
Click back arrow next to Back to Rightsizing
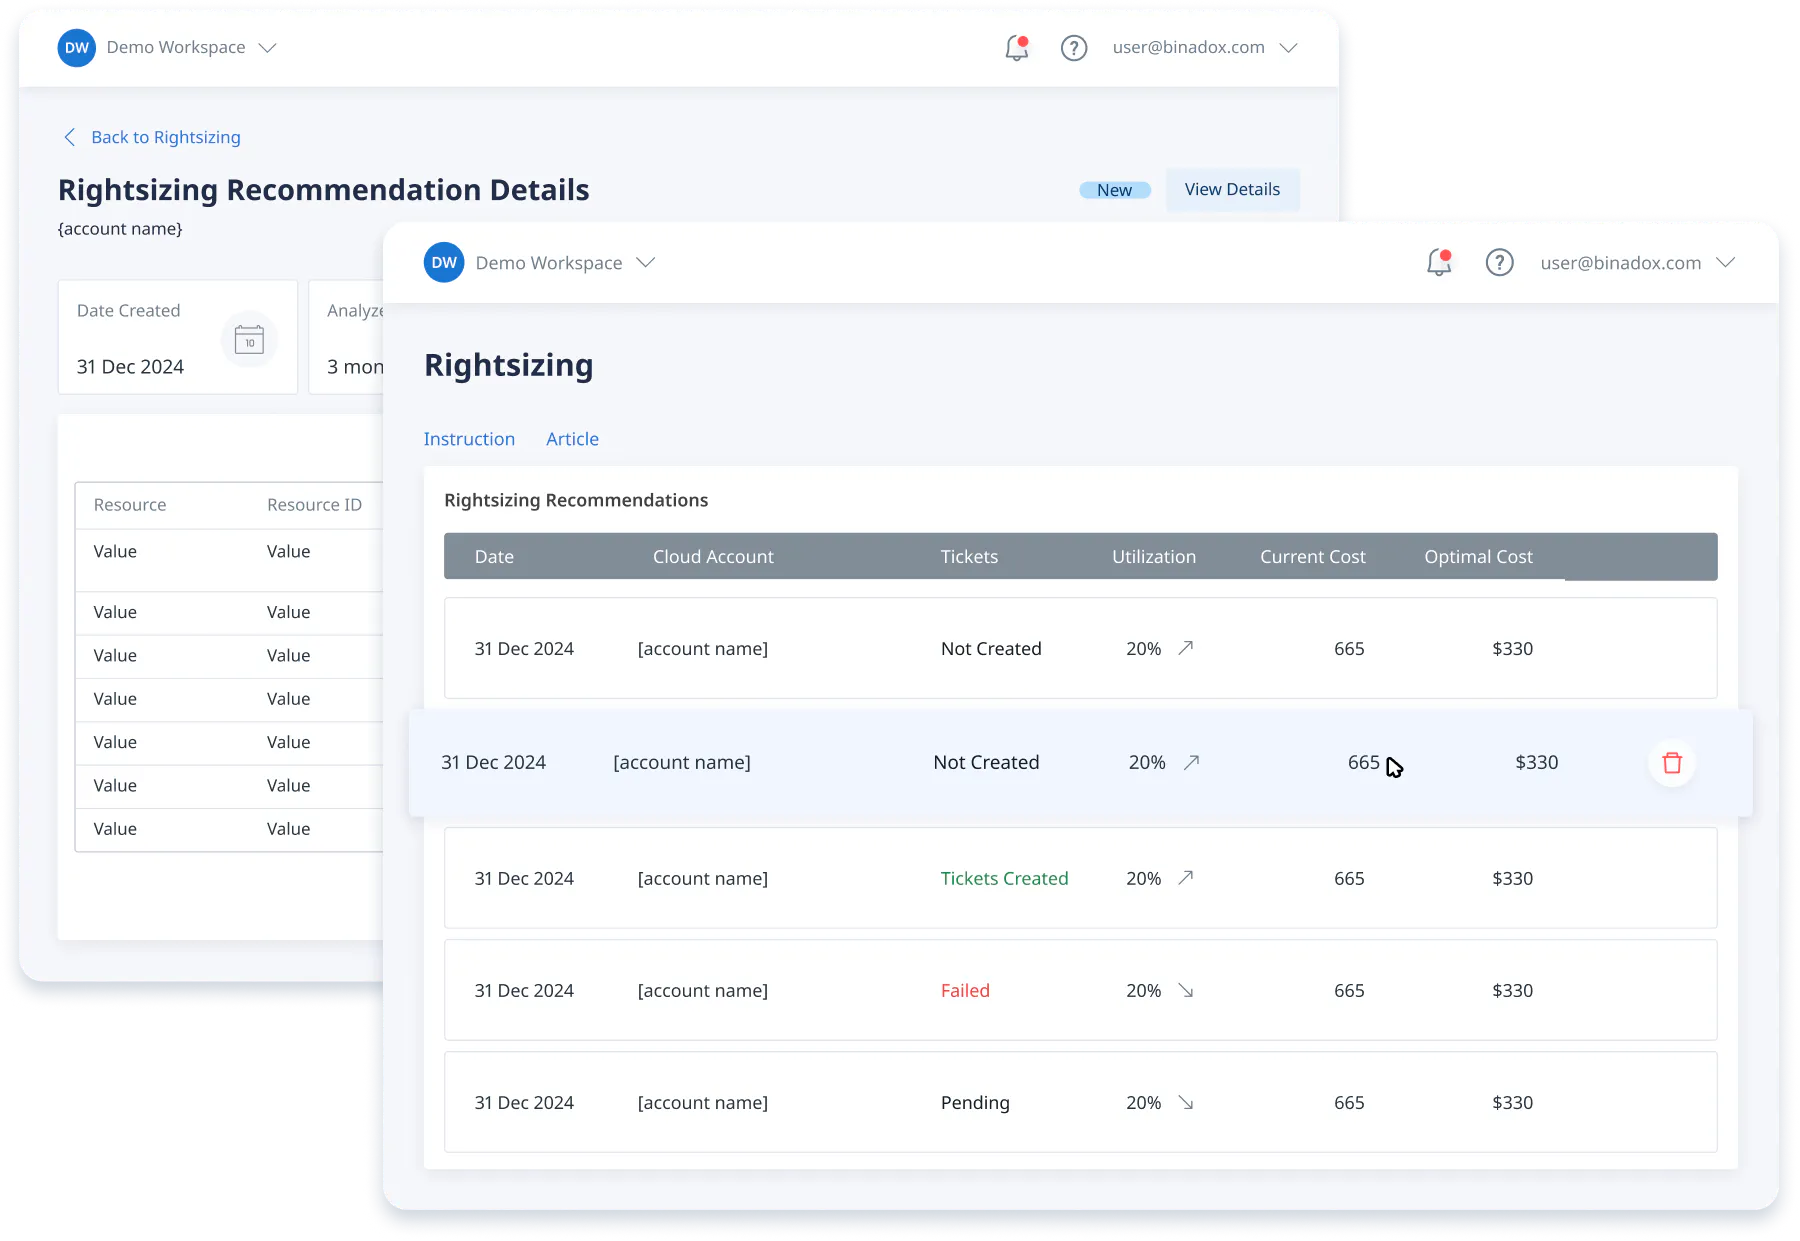tap(70, 137)
